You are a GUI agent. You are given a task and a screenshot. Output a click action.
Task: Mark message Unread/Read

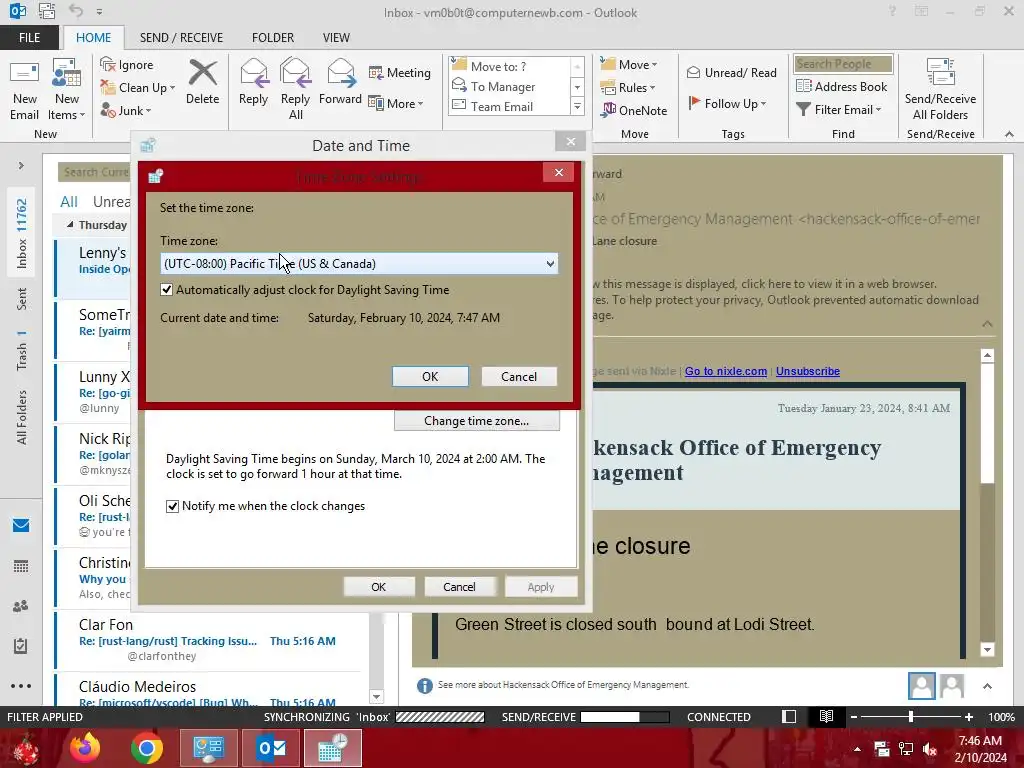[732, 72]
